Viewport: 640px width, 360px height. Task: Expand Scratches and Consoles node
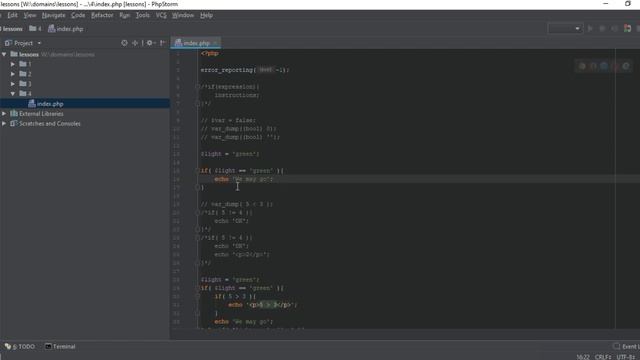tap(4, 123)
